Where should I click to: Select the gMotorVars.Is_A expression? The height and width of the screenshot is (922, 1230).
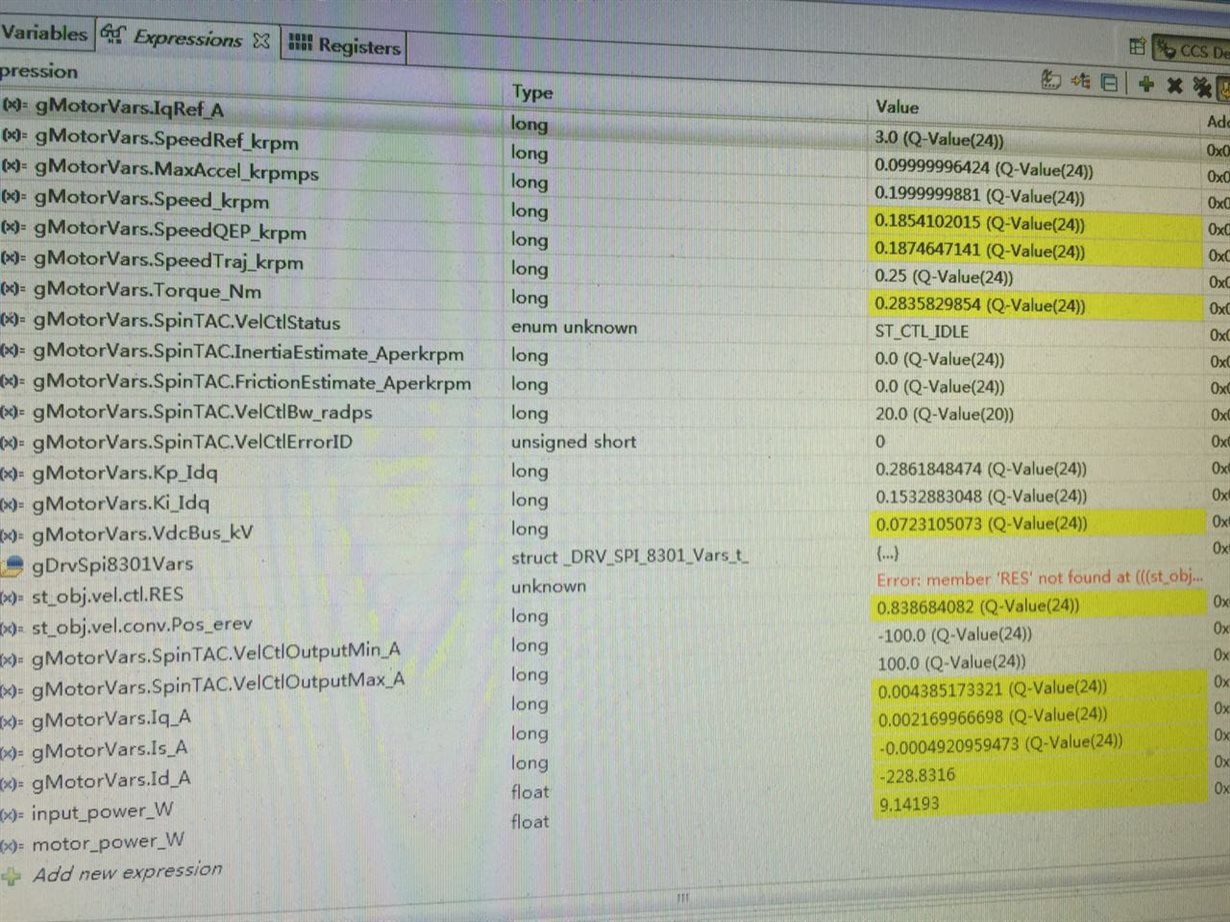(x=109, y=748)
